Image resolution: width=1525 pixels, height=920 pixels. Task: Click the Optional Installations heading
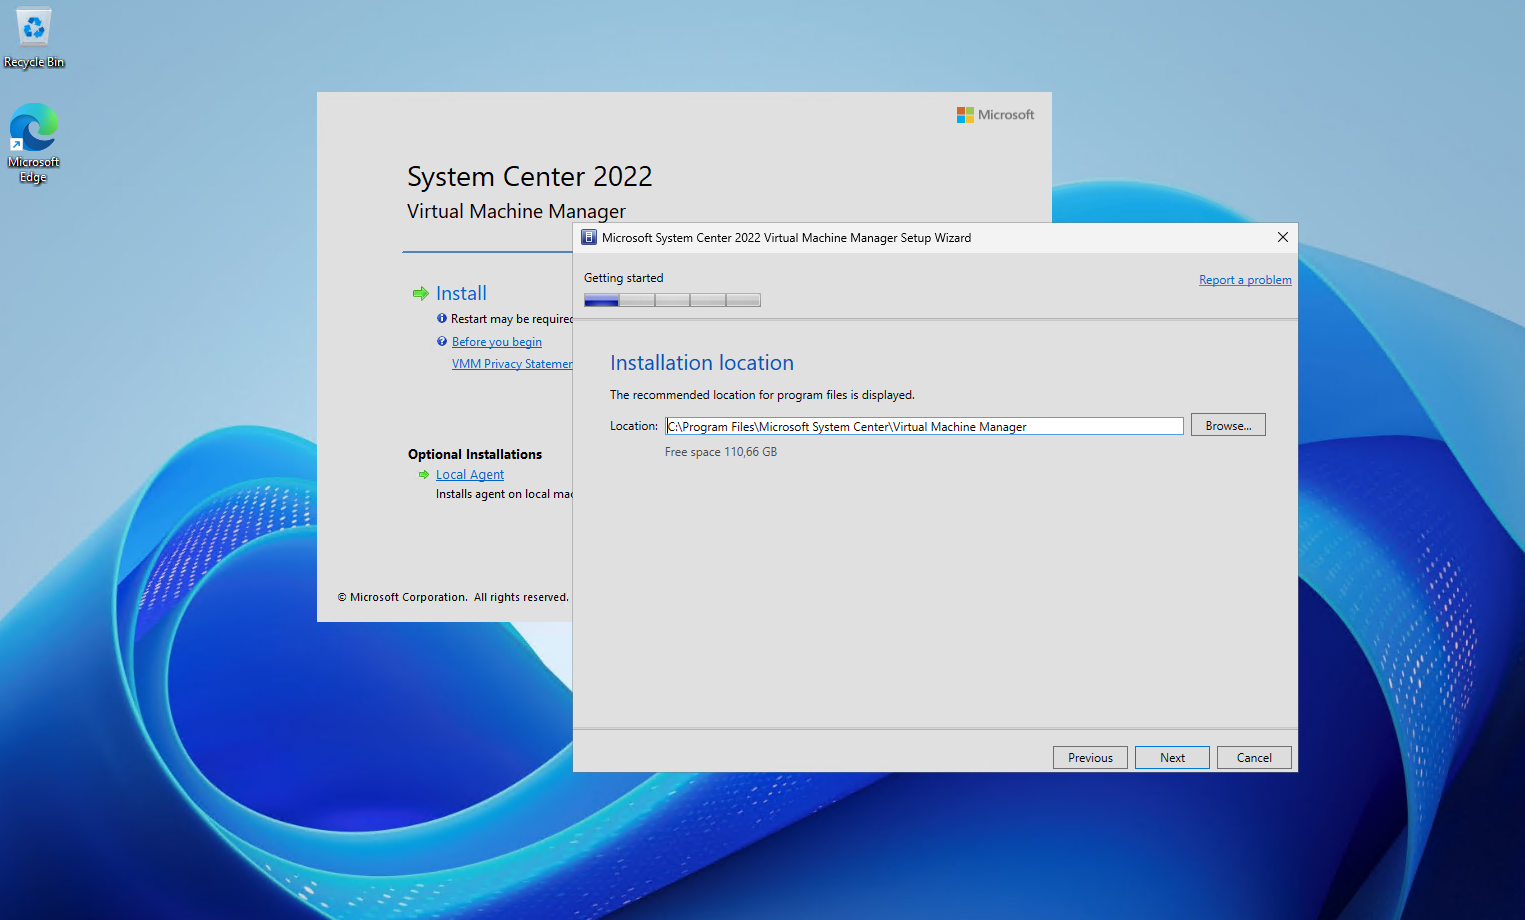(x=475, y=454)
